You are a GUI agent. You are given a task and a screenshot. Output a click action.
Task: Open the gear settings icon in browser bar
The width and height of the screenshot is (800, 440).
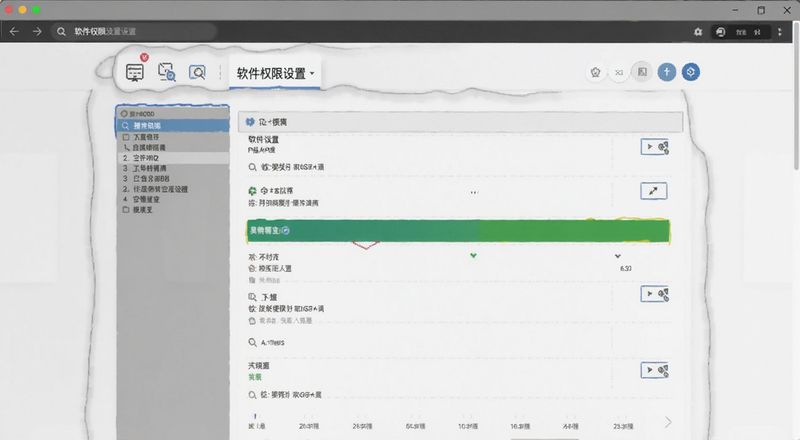[x=698, y=32]
